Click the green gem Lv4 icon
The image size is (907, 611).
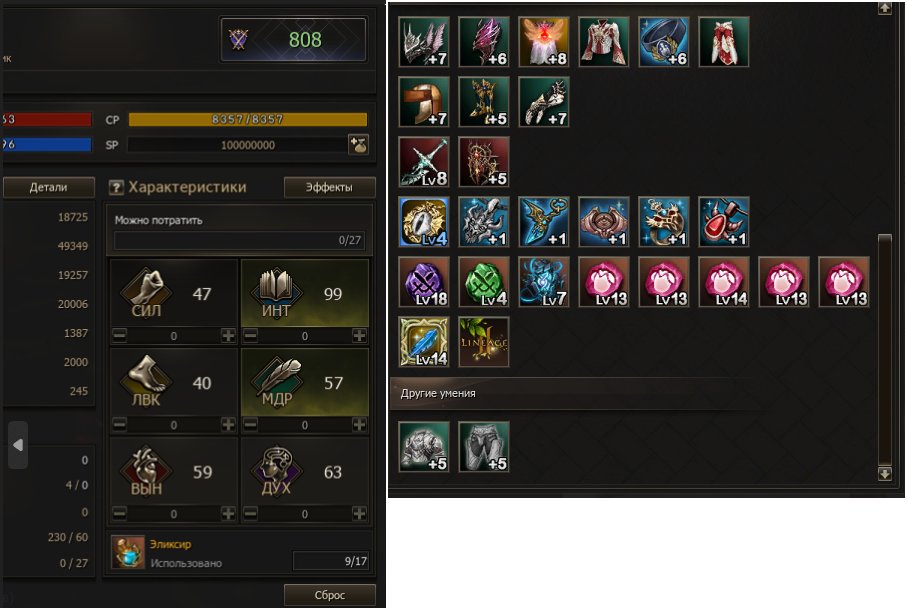pos(484,282)
